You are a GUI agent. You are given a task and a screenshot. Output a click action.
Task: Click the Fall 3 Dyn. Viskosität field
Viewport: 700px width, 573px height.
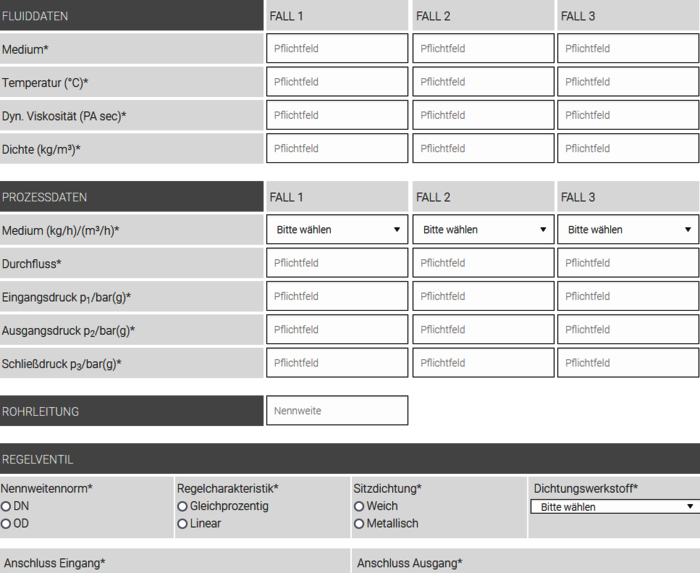[x=628, y=115]
